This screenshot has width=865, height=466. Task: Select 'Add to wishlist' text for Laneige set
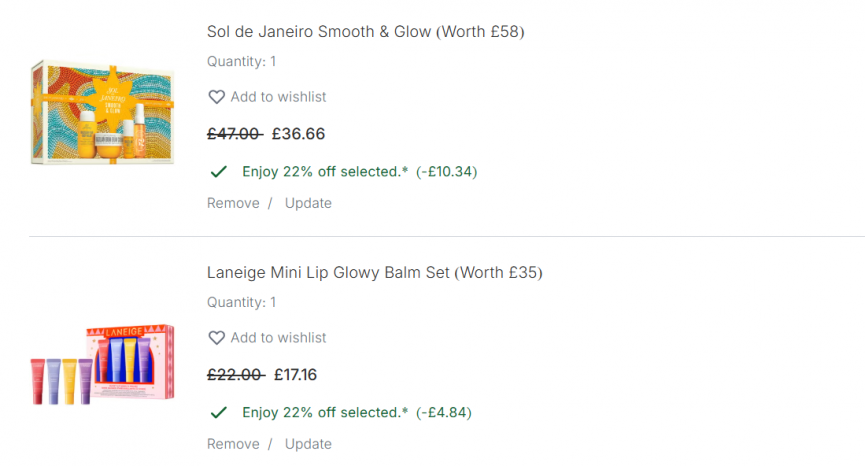point(278,338)
